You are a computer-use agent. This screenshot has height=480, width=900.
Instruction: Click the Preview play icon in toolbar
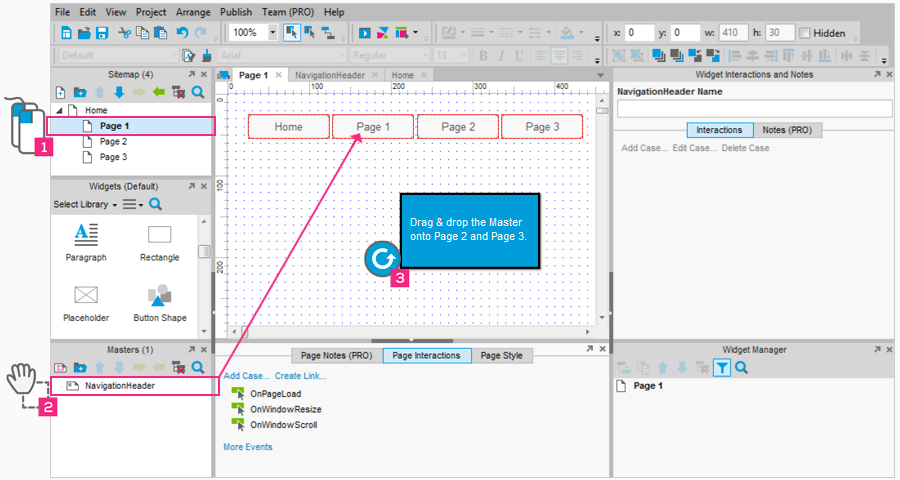pos(365,33)
